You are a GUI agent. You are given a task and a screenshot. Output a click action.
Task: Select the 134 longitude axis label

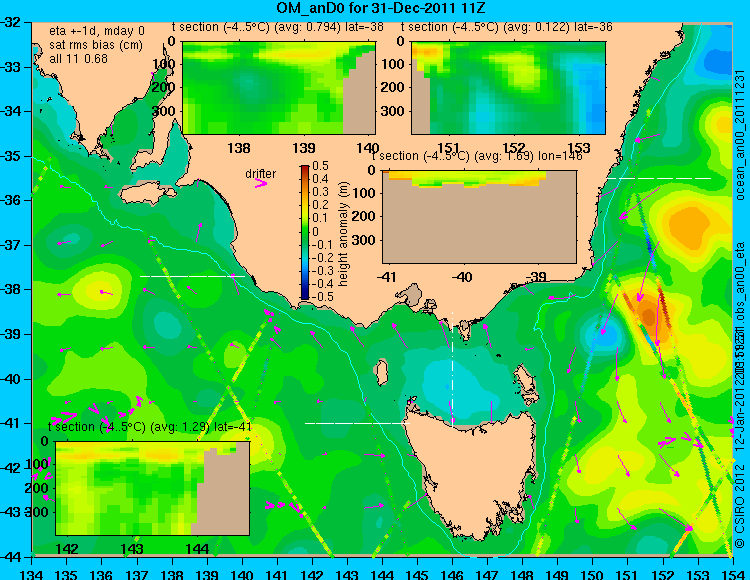(x=32, y=574)
